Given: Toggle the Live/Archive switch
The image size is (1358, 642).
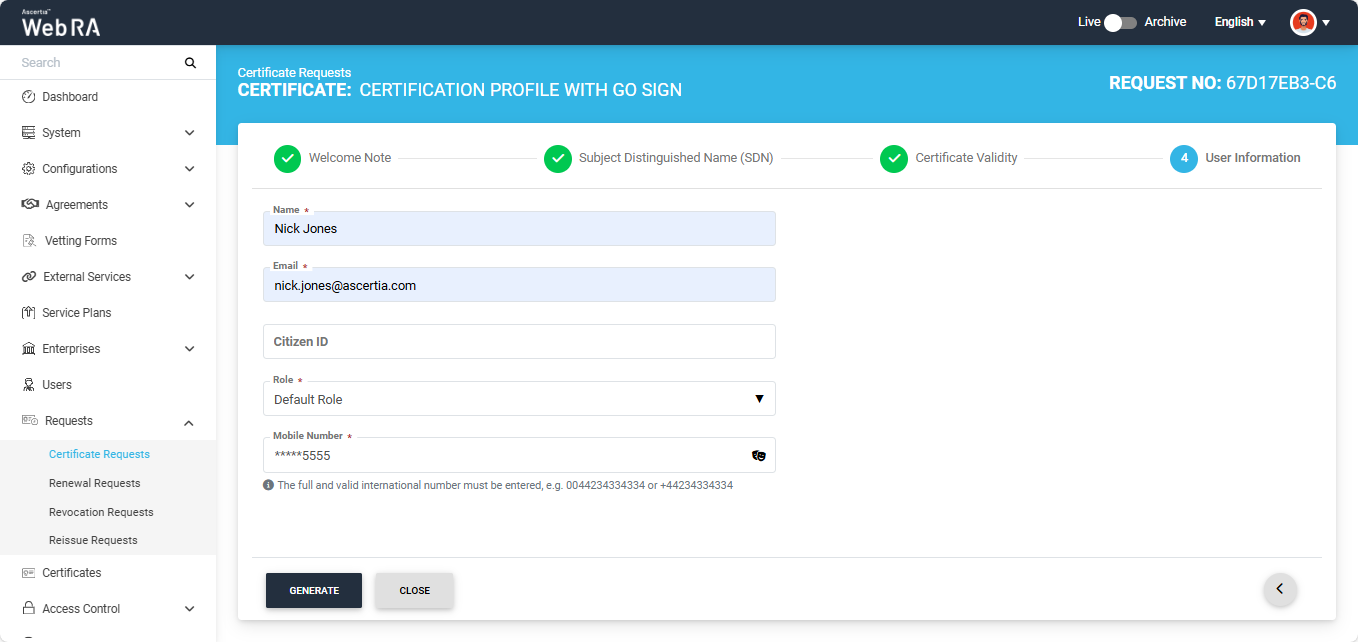Looking at the screenshot, I should tap(1120, 22).
